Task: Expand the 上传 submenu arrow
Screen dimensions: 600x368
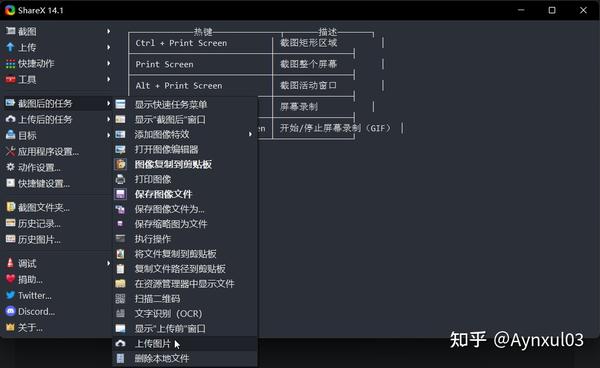Action: [108, 47]
